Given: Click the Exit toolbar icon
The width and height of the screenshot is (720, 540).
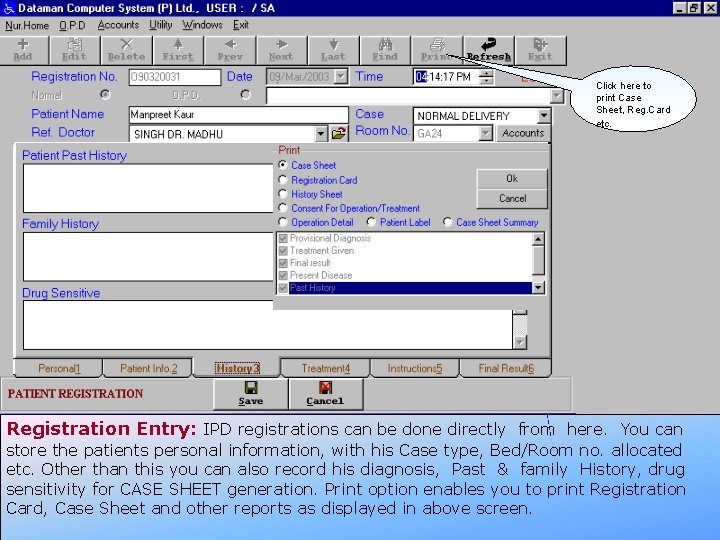Looking at the screenshot, I should [540, 50].
